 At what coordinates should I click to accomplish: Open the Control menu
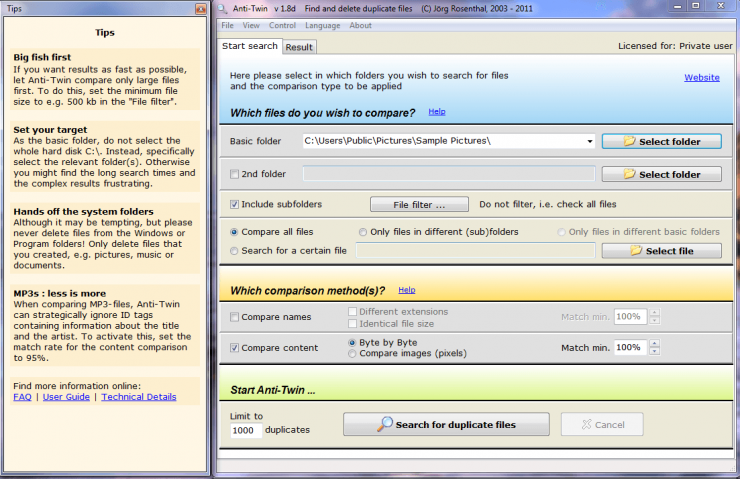coord(282,25)
